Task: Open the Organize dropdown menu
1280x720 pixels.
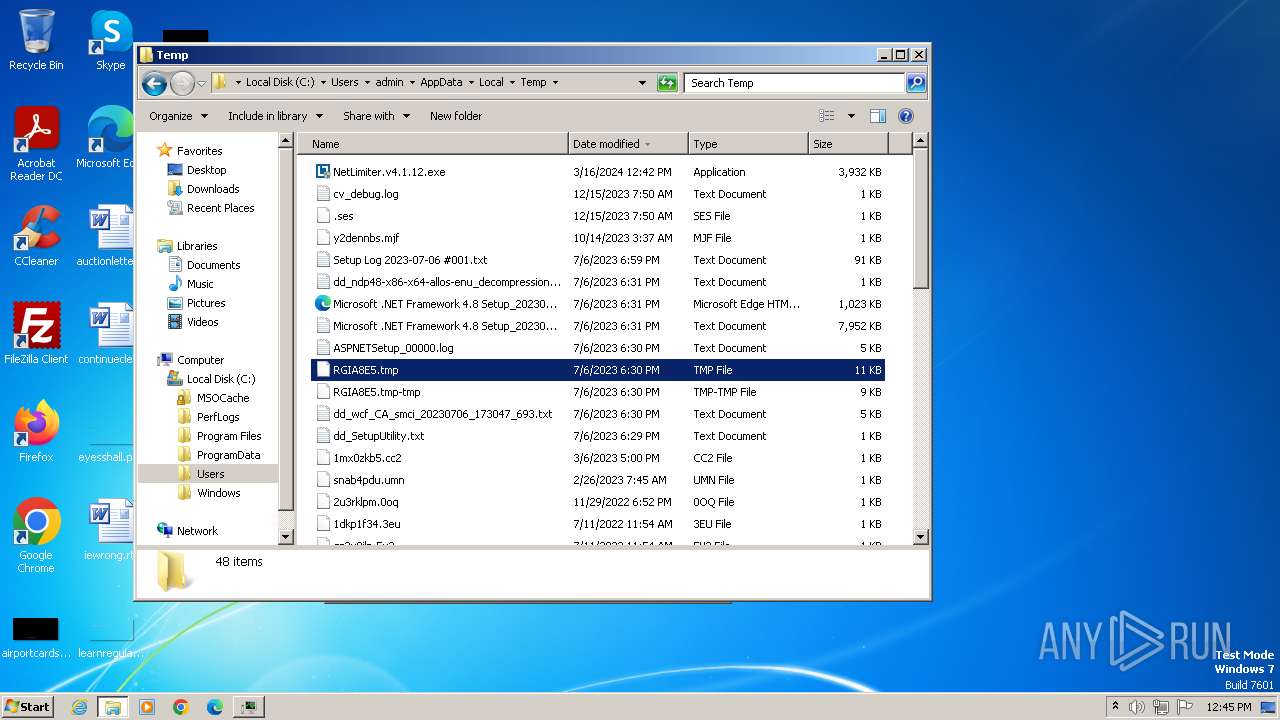Action: 178,116
